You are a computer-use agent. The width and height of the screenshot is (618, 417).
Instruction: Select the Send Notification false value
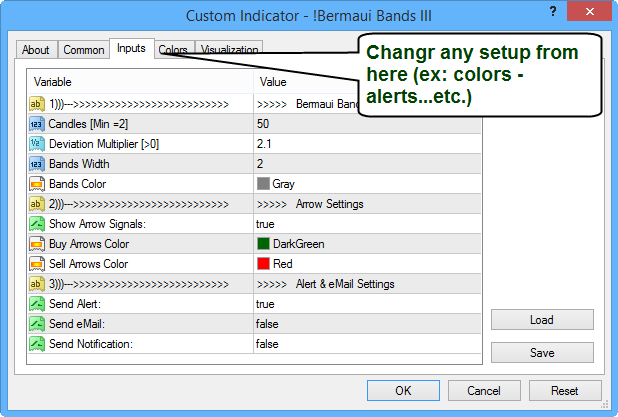coord(267,344)
